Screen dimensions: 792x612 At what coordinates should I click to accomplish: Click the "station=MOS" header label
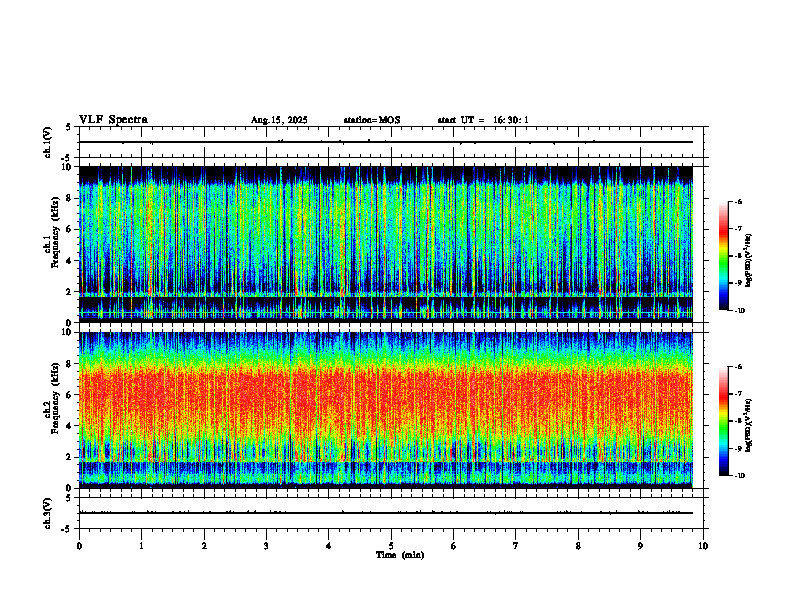pyautogui.click(x=372, y=120)
